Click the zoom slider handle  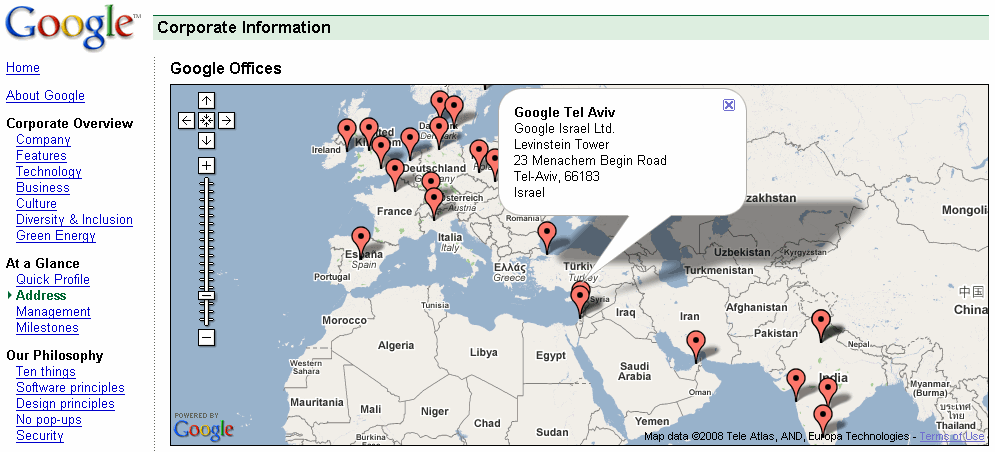[206, 296]
